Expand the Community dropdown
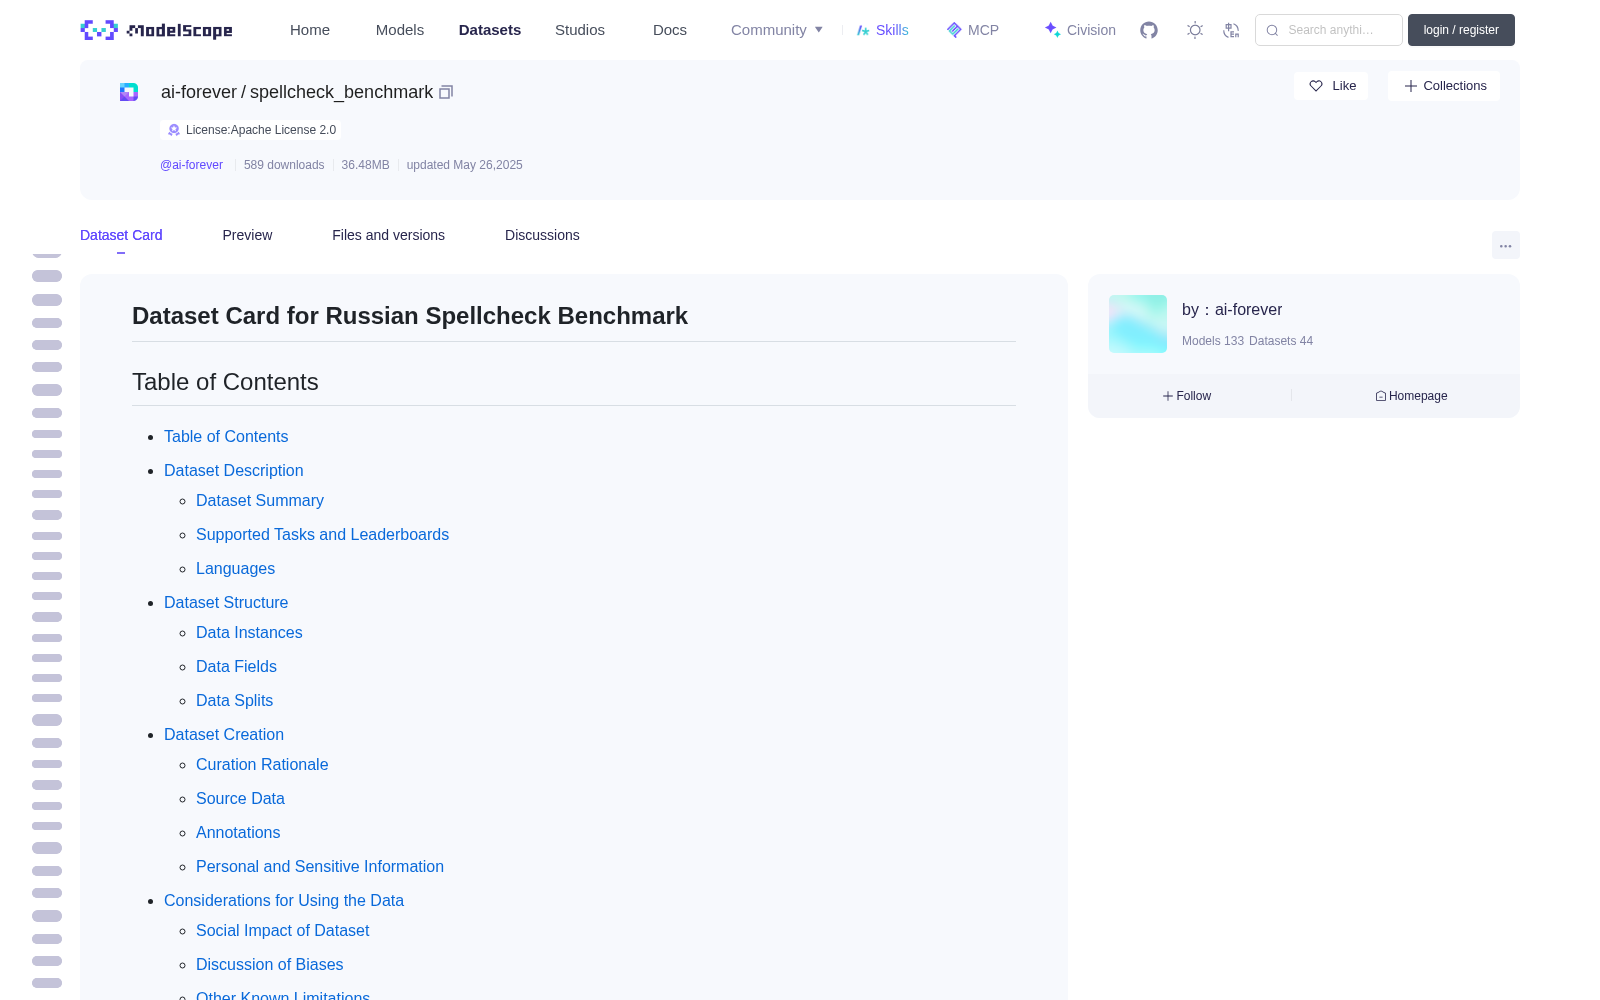Viewport: 1600px width, 1000px height. pyautogui.click(x=777, y=30)
